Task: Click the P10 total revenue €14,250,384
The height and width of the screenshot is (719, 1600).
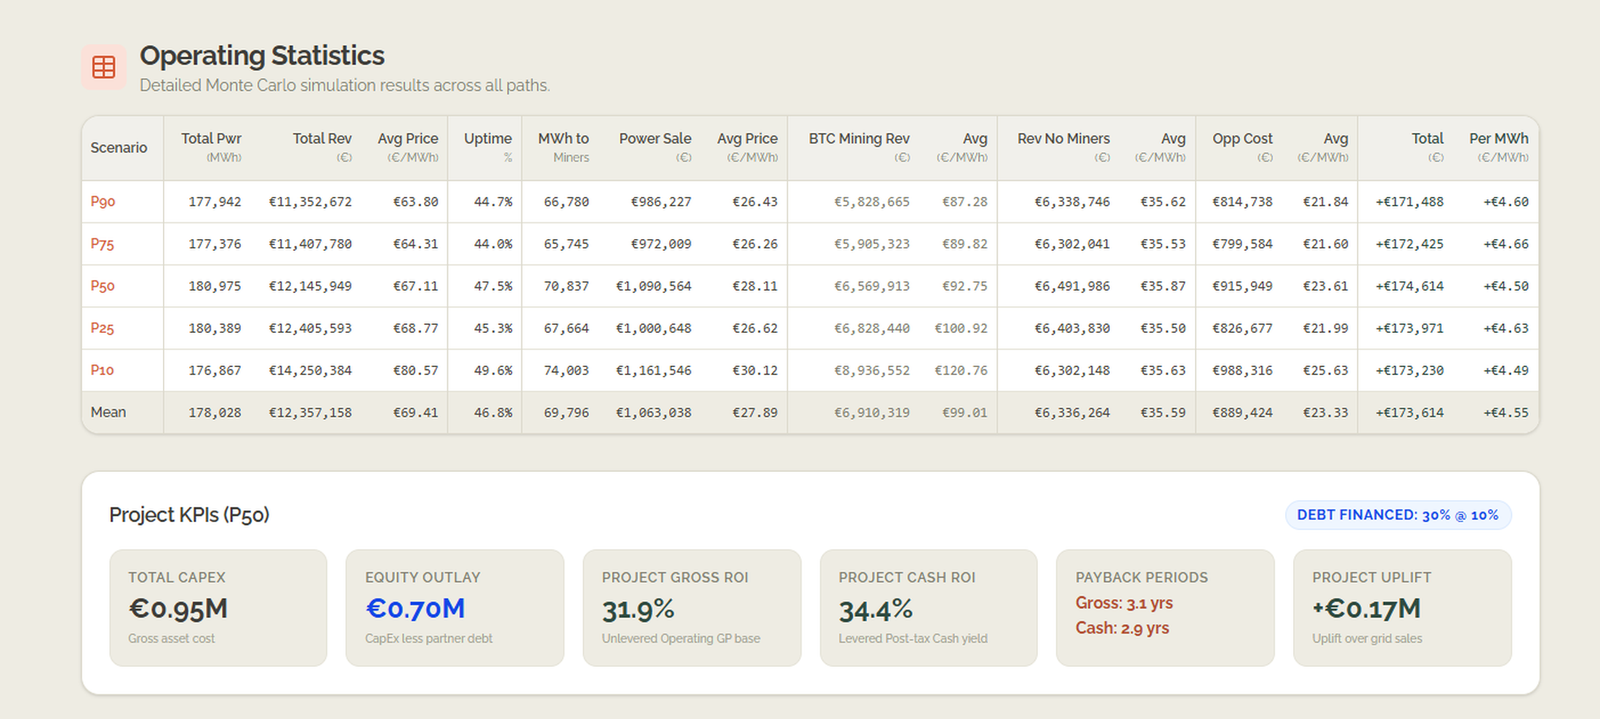Action: 310,370
